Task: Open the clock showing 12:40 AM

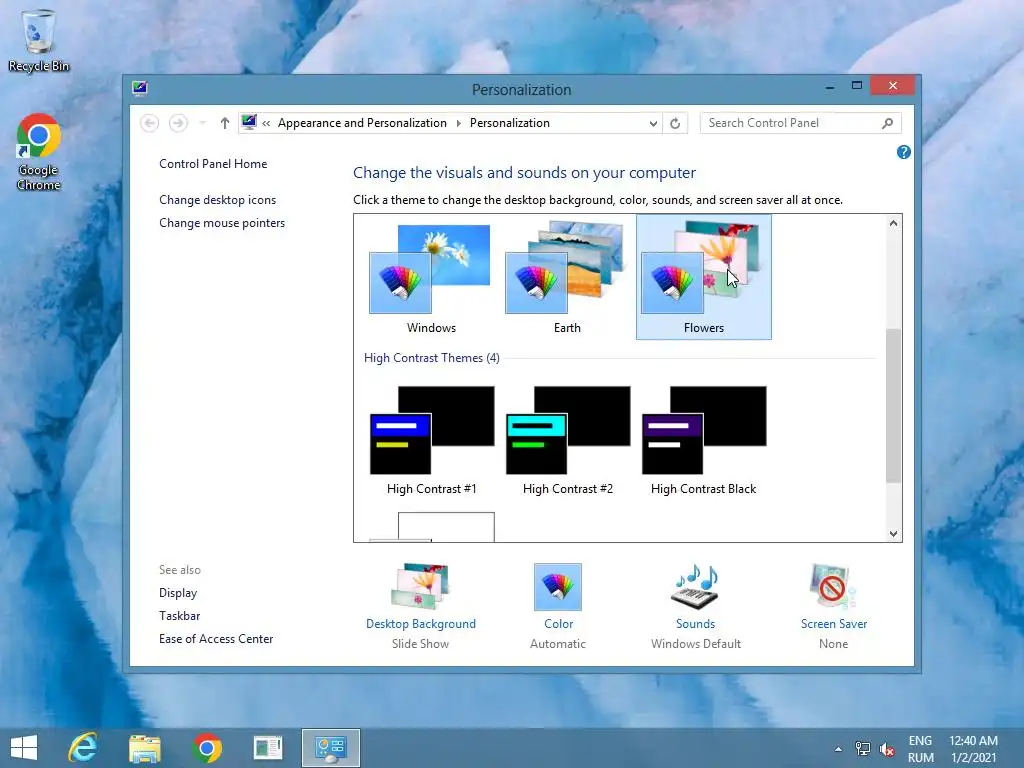Action: click(x=973, y=749)
